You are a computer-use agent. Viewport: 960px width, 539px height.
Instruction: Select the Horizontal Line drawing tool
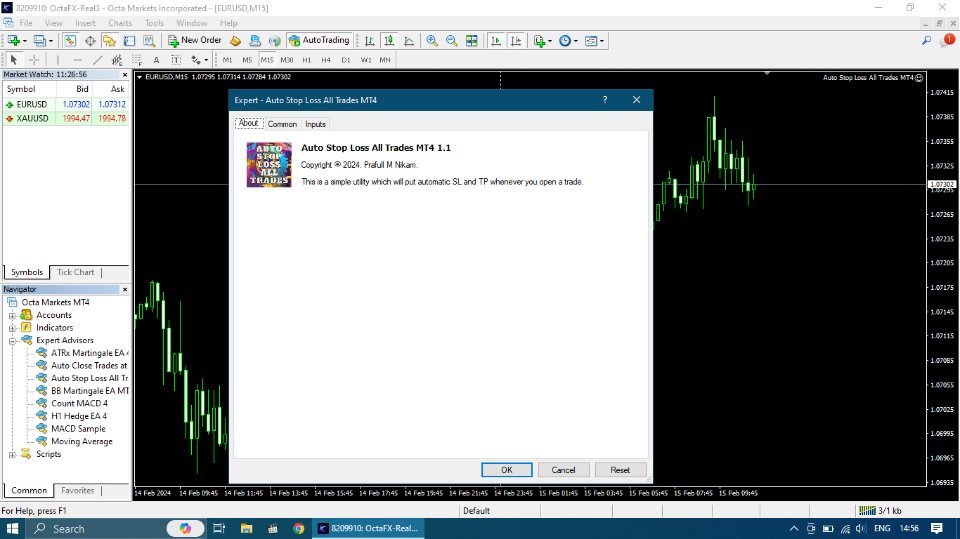(x=77, y=59)
